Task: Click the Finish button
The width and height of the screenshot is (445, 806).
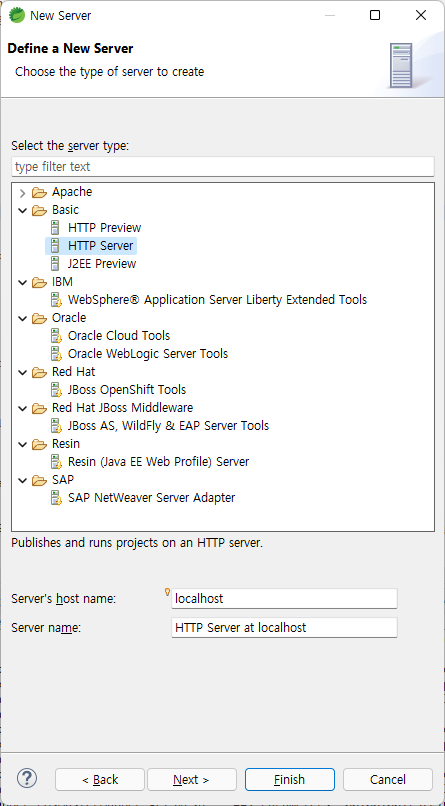Action: (290, 780)
